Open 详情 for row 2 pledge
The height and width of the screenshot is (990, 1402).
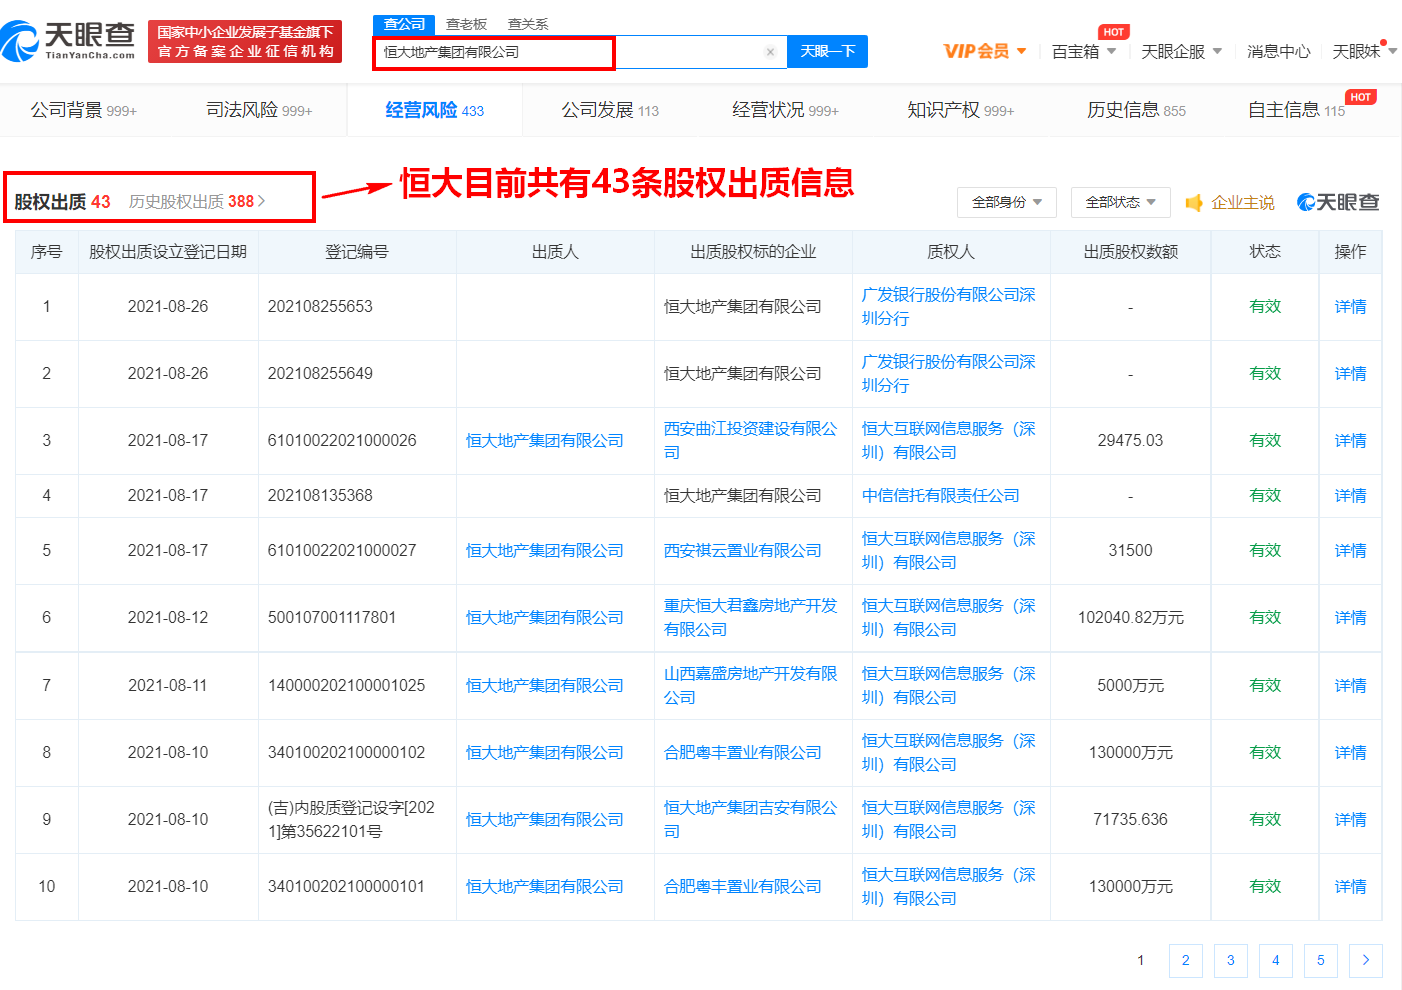(1350, 374)
